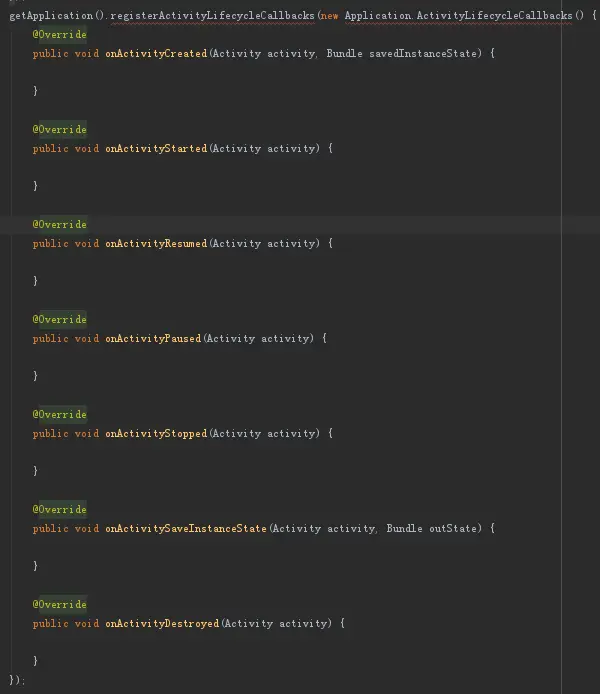Click the Application.ActivityLifecycleCallbacks class name
600x694 pixels.
pyautogui.click(x=458, y=16)
